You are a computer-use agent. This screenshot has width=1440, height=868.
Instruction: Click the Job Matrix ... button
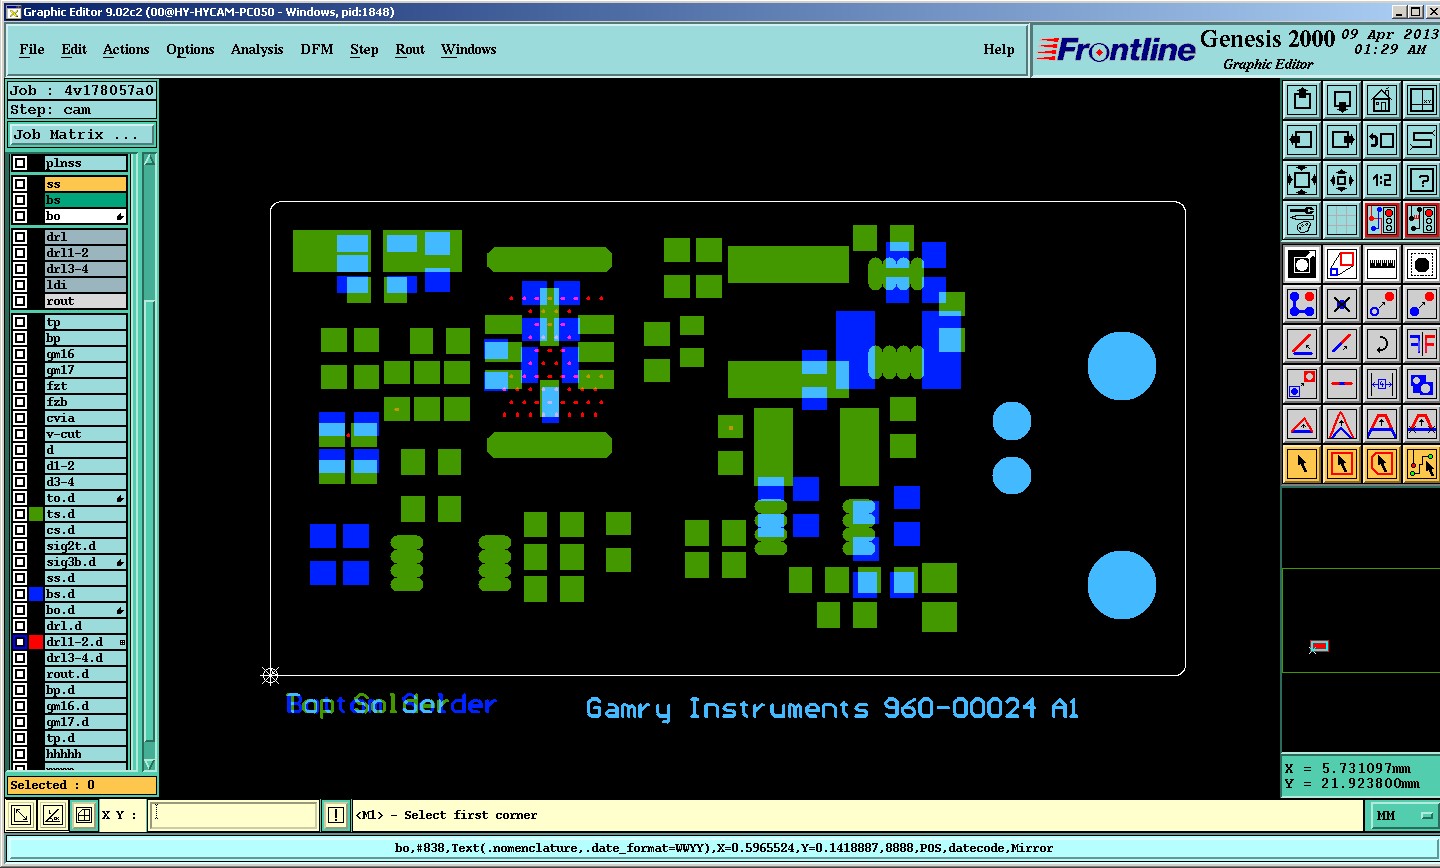coord(83,134)
